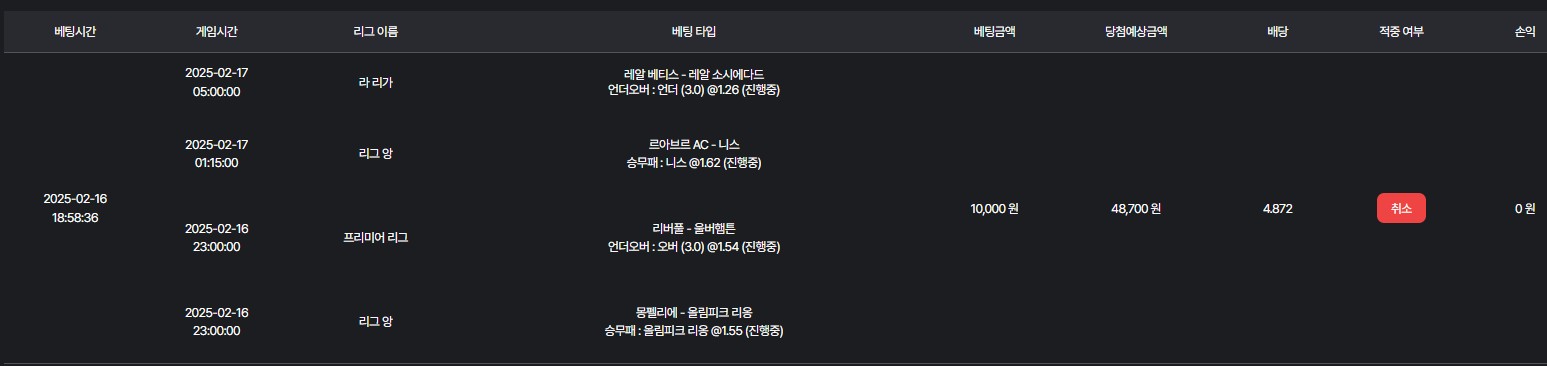Click the 베팅 타입 column header
The image size is (1547, 366).
point(693,32)
